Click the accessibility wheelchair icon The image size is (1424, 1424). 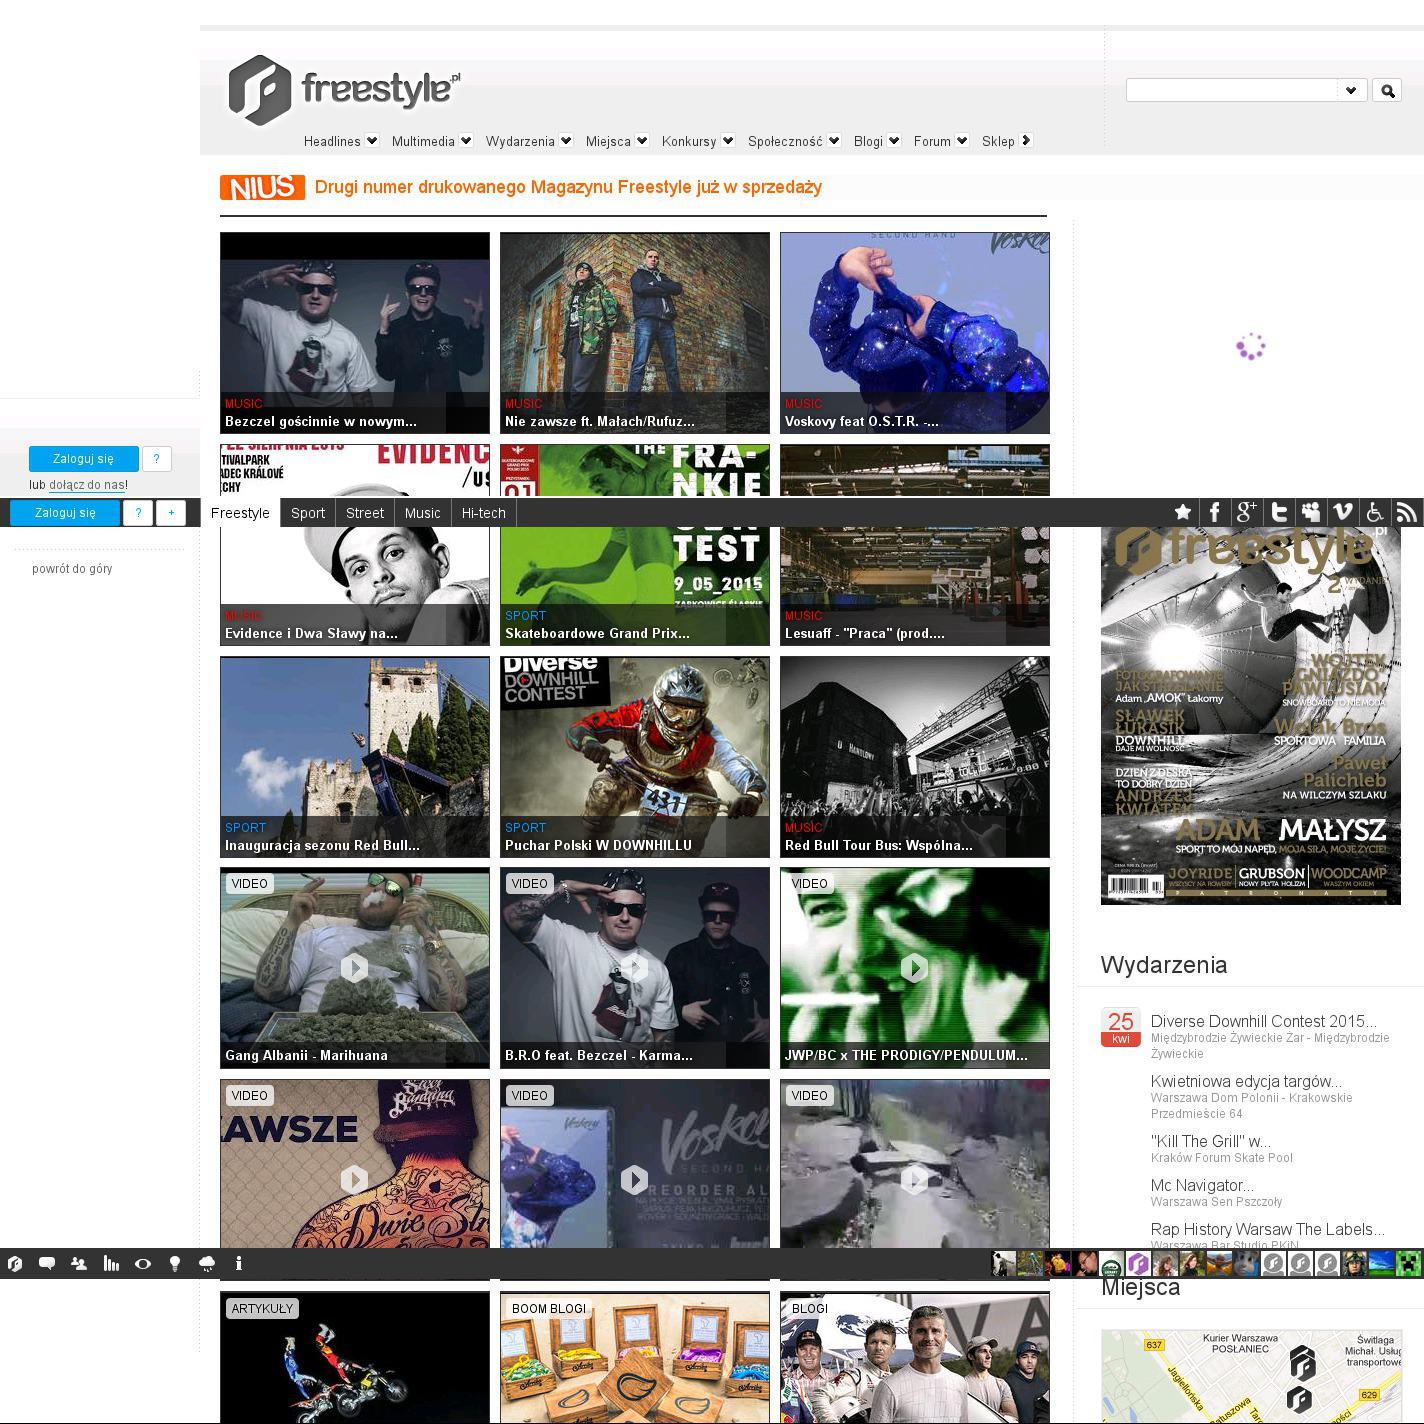click(1374, 512)
